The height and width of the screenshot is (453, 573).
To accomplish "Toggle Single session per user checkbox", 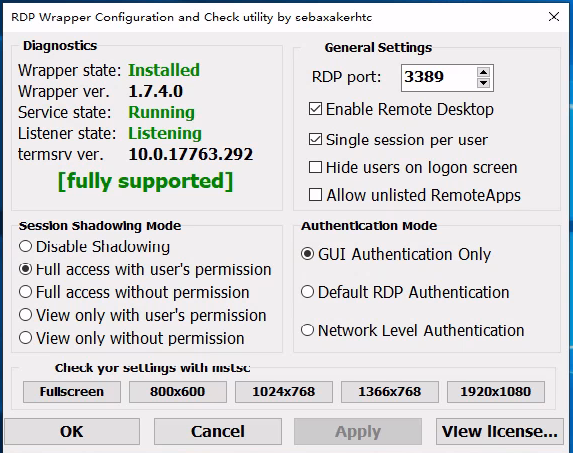I will click(315, 139).
